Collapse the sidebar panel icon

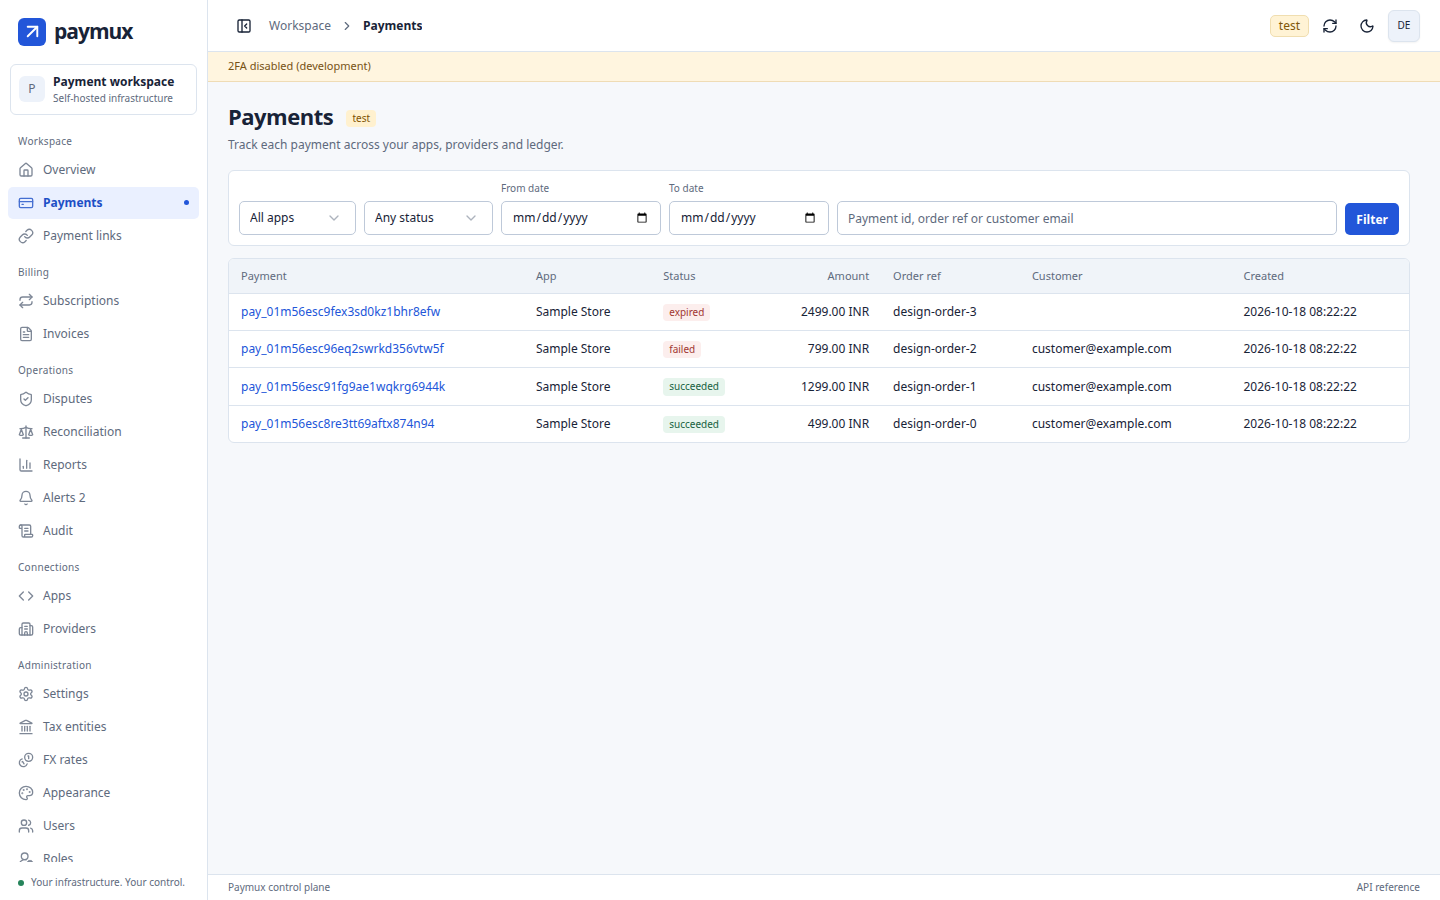[x=244, y=26]
